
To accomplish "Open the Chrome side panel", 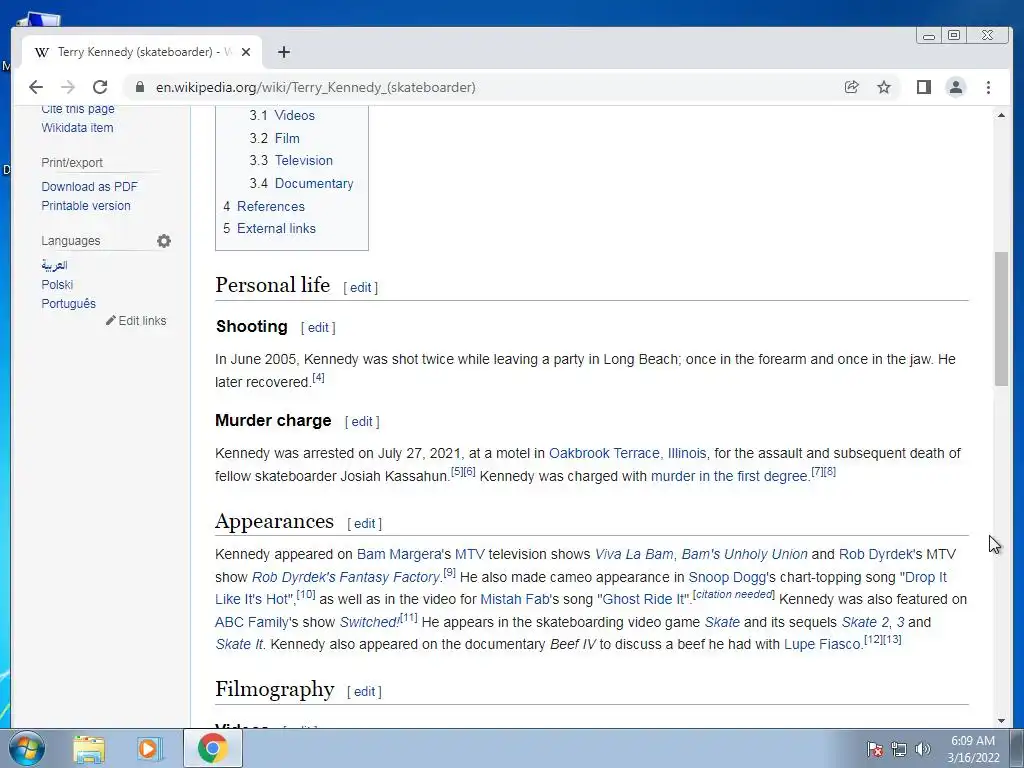I will click(x=923, y=87).
